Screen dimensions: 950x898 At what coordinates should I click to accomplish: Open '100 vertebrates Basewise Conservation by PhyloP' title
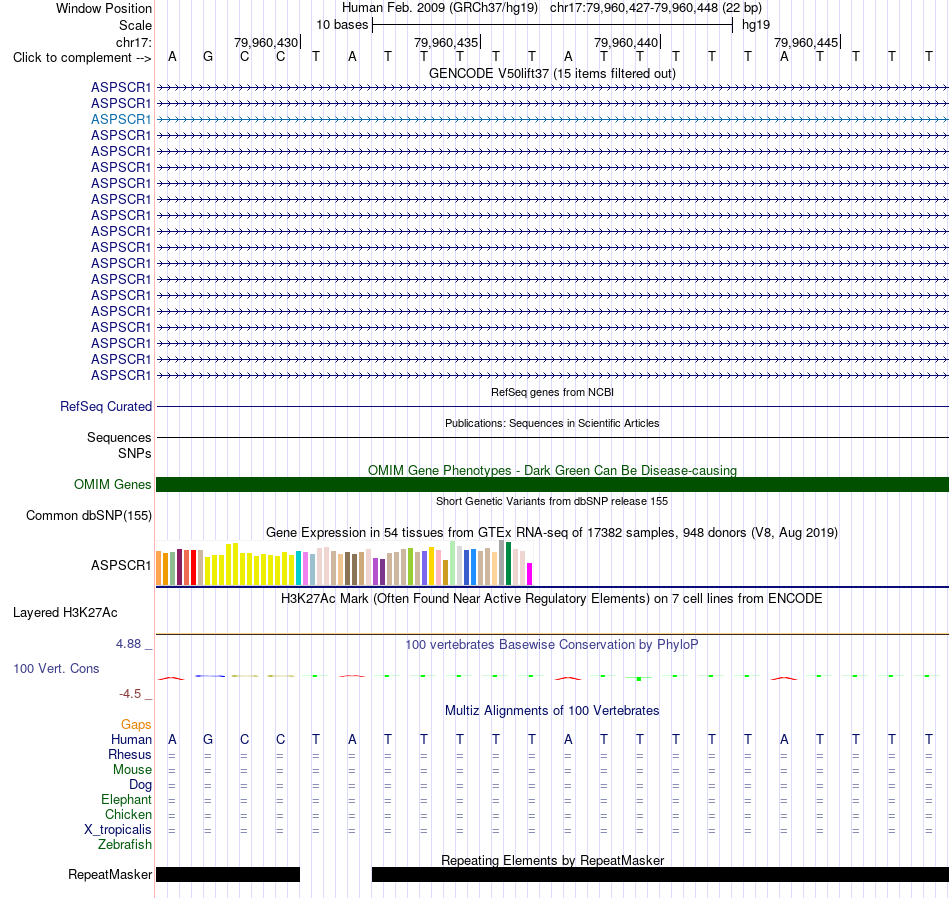552,645
